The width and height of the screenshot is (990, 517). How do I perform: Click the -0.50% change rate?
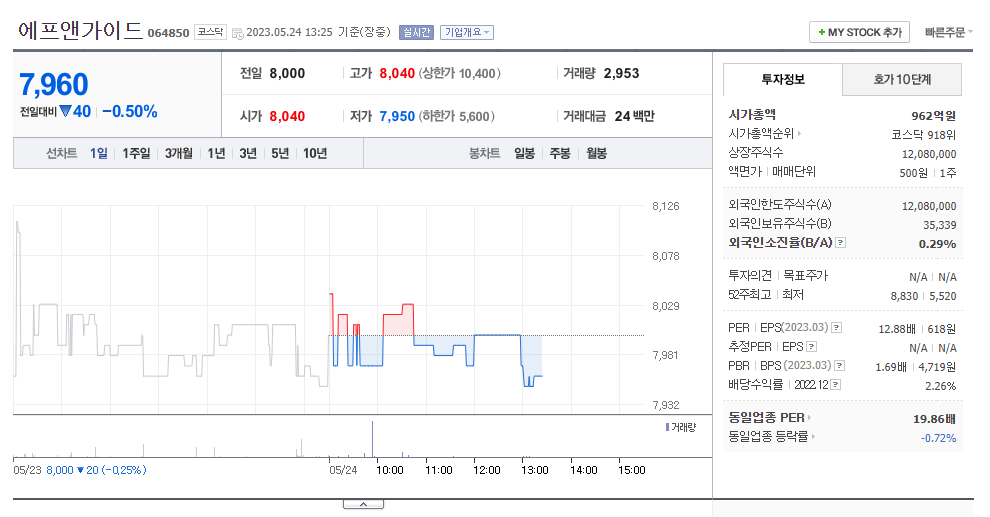pos(129,112)
